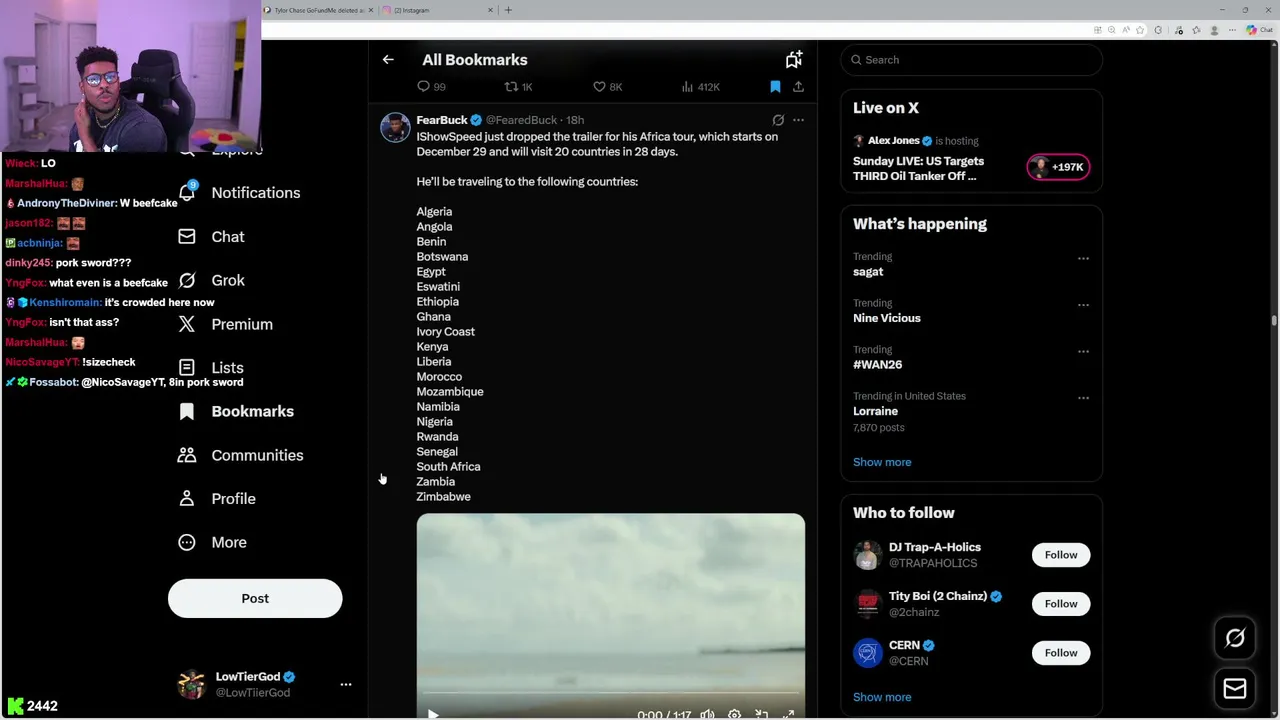Repost the post with 1K reposts
This screenshot has width=1280, height=720.
(x=511, y=87)
